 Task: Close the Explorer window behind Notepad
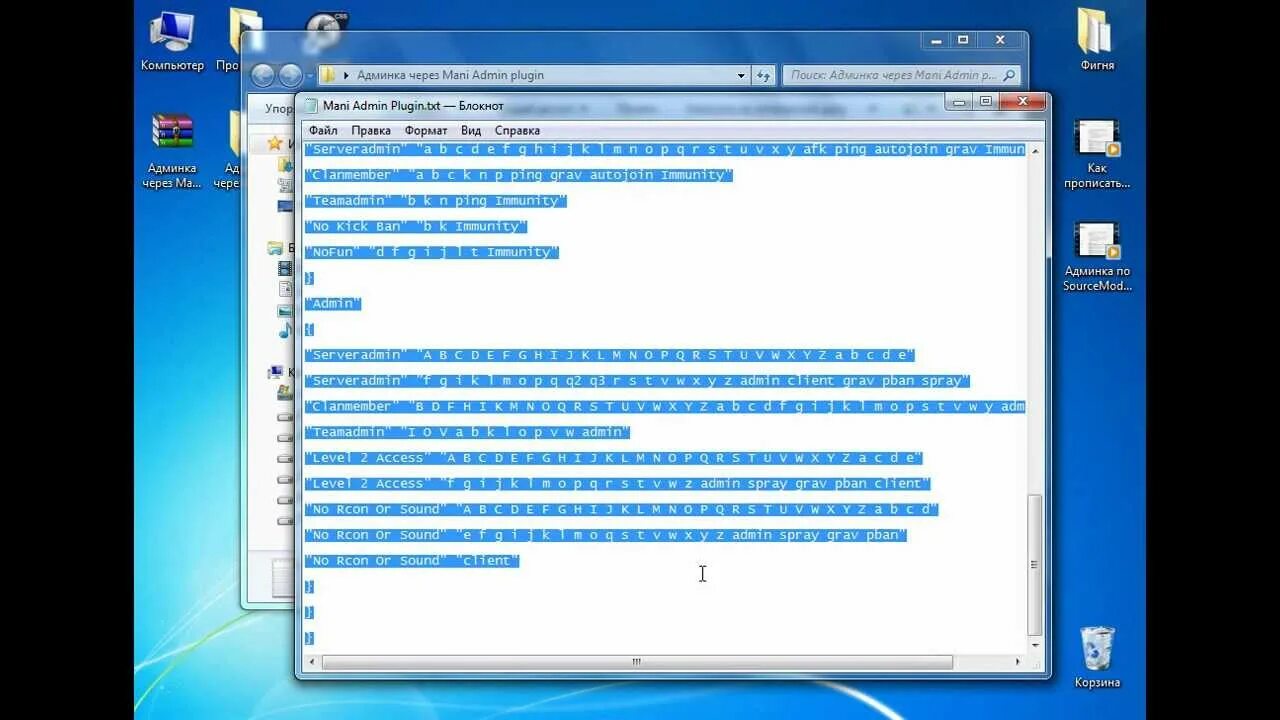tap(1000, 40)
